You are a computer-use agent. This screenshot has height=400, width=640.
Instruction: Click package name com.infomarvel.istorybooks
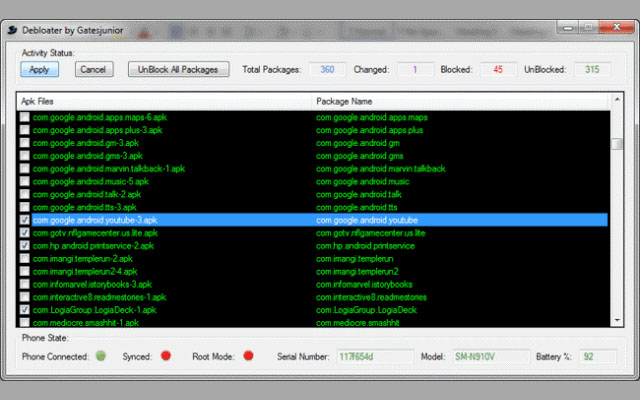click(364, 284)
